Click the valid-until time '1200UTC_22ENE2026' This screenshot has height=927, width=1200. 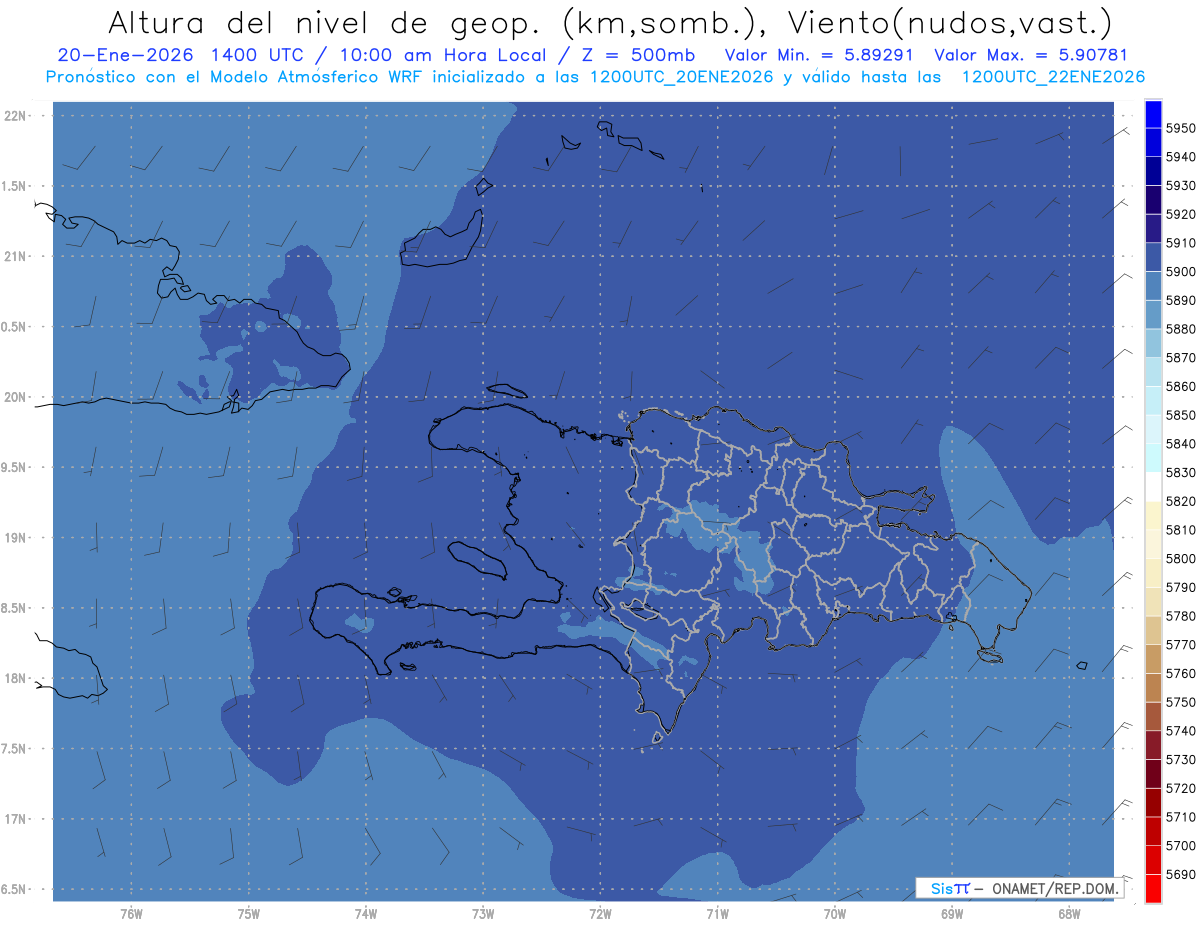click(1053, 76)
